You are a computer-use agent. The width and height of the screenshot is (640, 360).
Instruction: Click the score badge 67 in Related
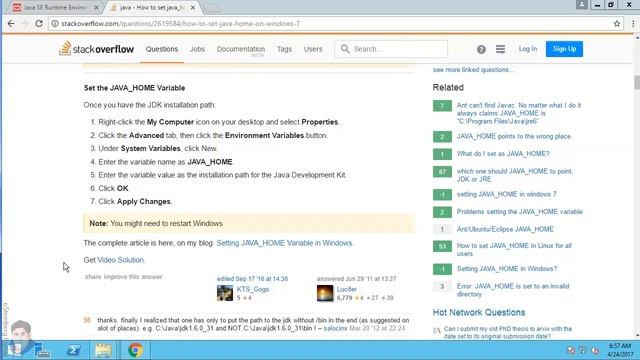pos(442,172)
